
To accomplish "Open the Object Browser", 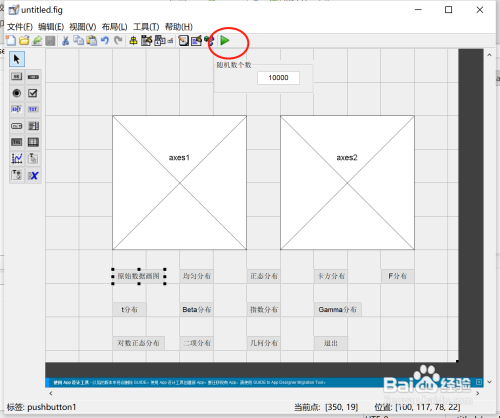I will [x=209, y=41].
